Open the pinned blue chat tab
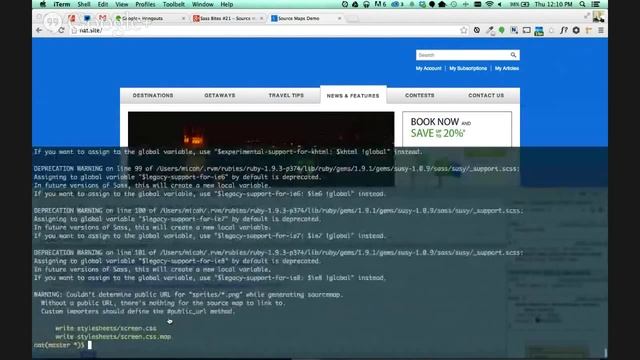 click(x=87, y=18)
